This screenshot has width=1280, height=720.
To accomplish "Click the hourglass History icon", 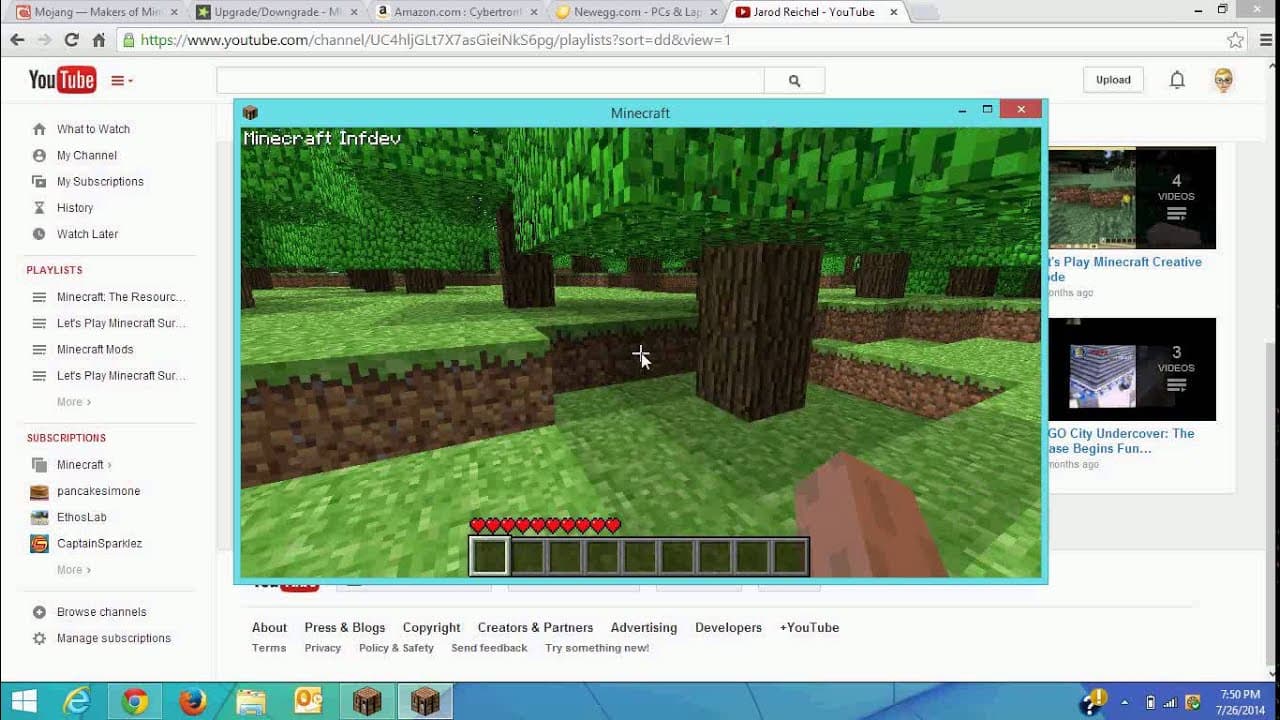I will [39, 208].
